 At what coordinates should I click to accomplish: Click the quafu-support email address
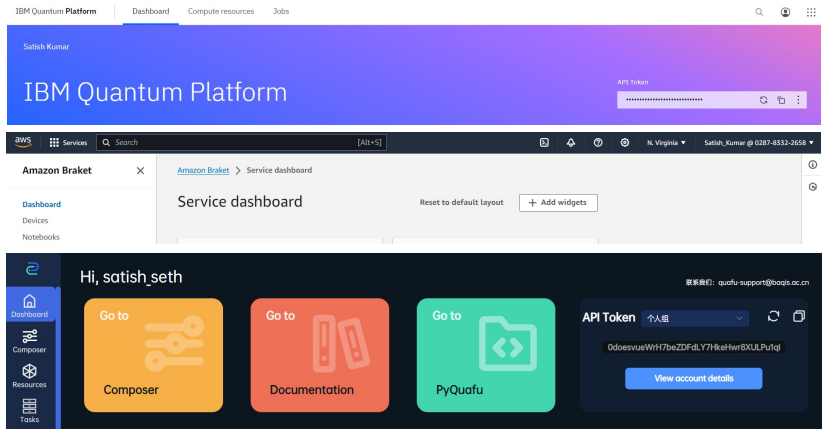(x=764, y=282)
